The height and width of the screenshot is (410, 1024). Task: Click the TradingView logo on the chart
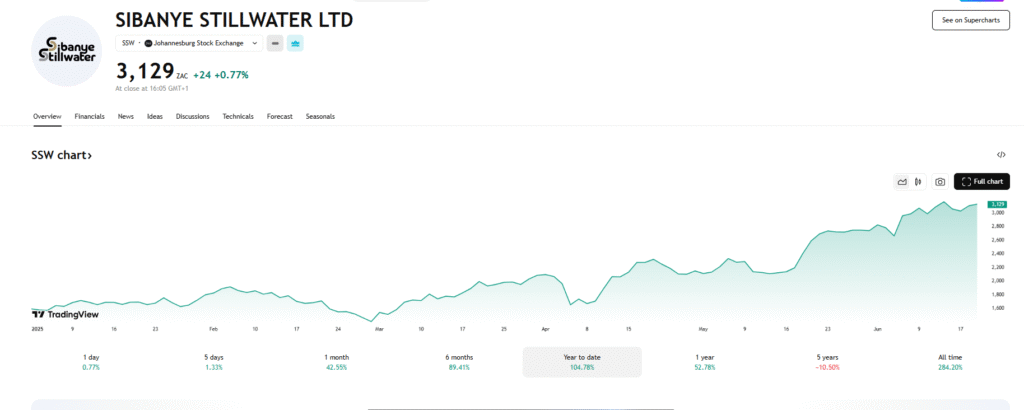(65, 314)
